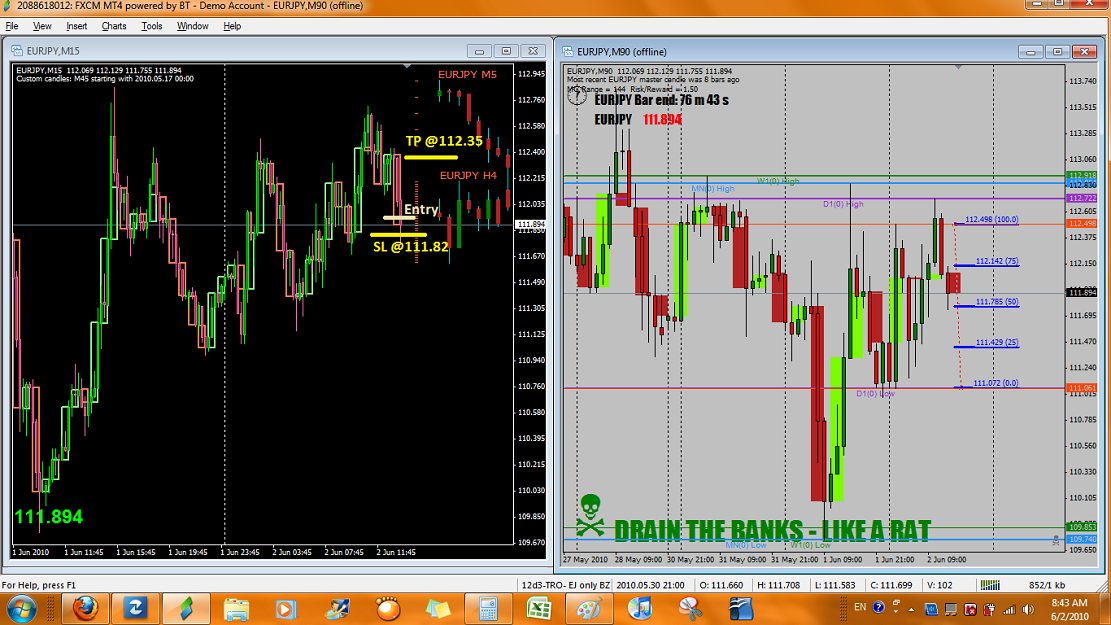Image resolution: width=1111 pixels, height=625 pixels.
Task: Click EURJPY,M90 chart window icon
Action: point(568,52)
